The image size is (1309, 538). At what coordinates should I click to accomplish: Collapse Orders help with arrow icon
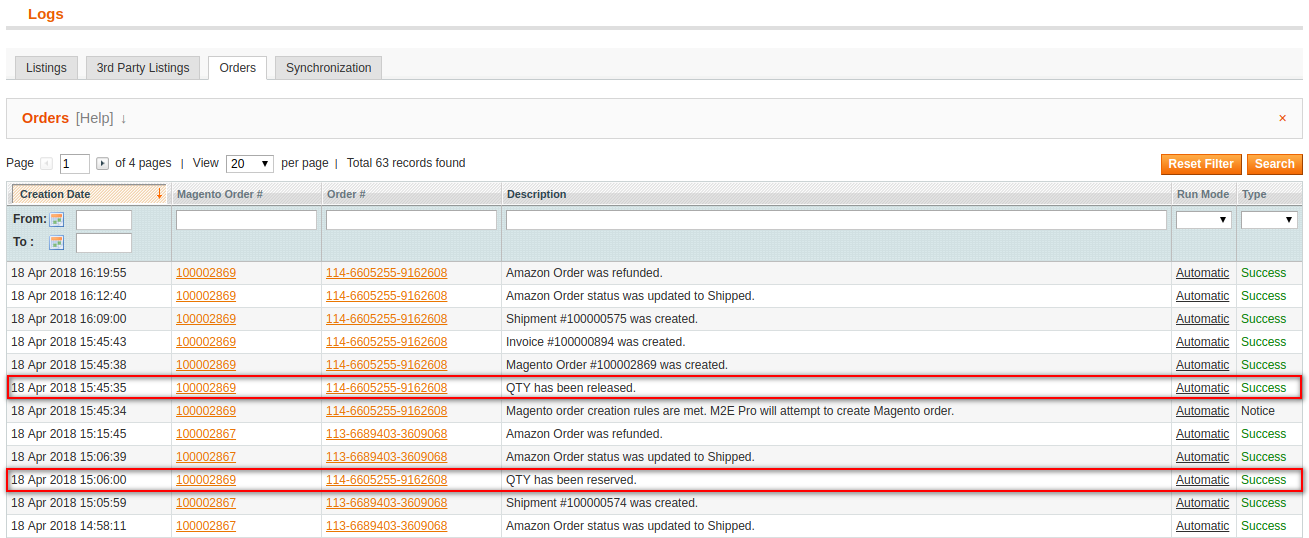[x=124, y=119]
